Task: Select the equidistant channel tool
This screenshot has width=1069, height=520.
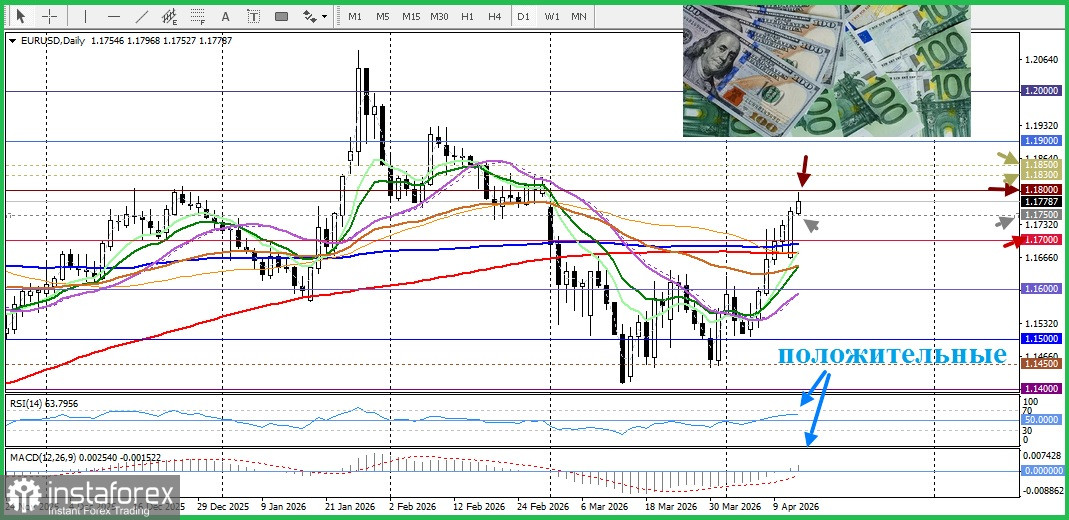Action: pos(170,16)
